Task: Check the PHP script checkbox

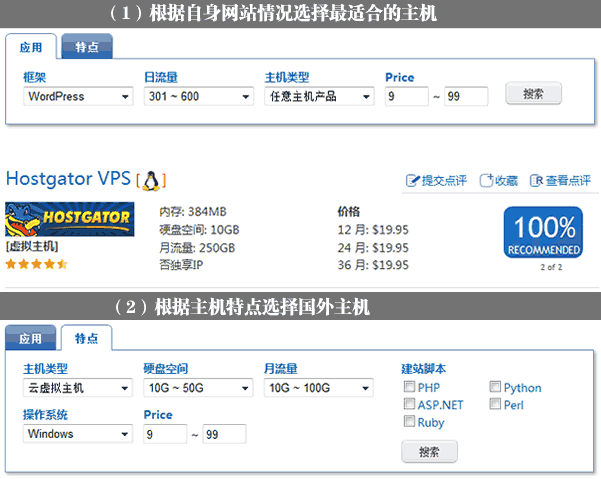Action: [x=409, y=387]
